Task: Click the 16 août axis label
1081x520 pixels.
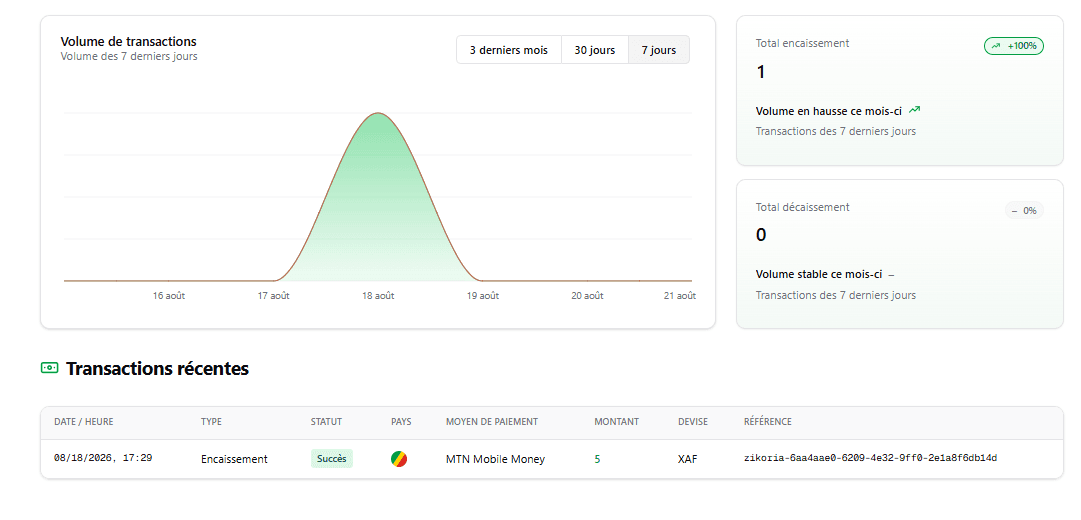Action: [x=169, y=296]
